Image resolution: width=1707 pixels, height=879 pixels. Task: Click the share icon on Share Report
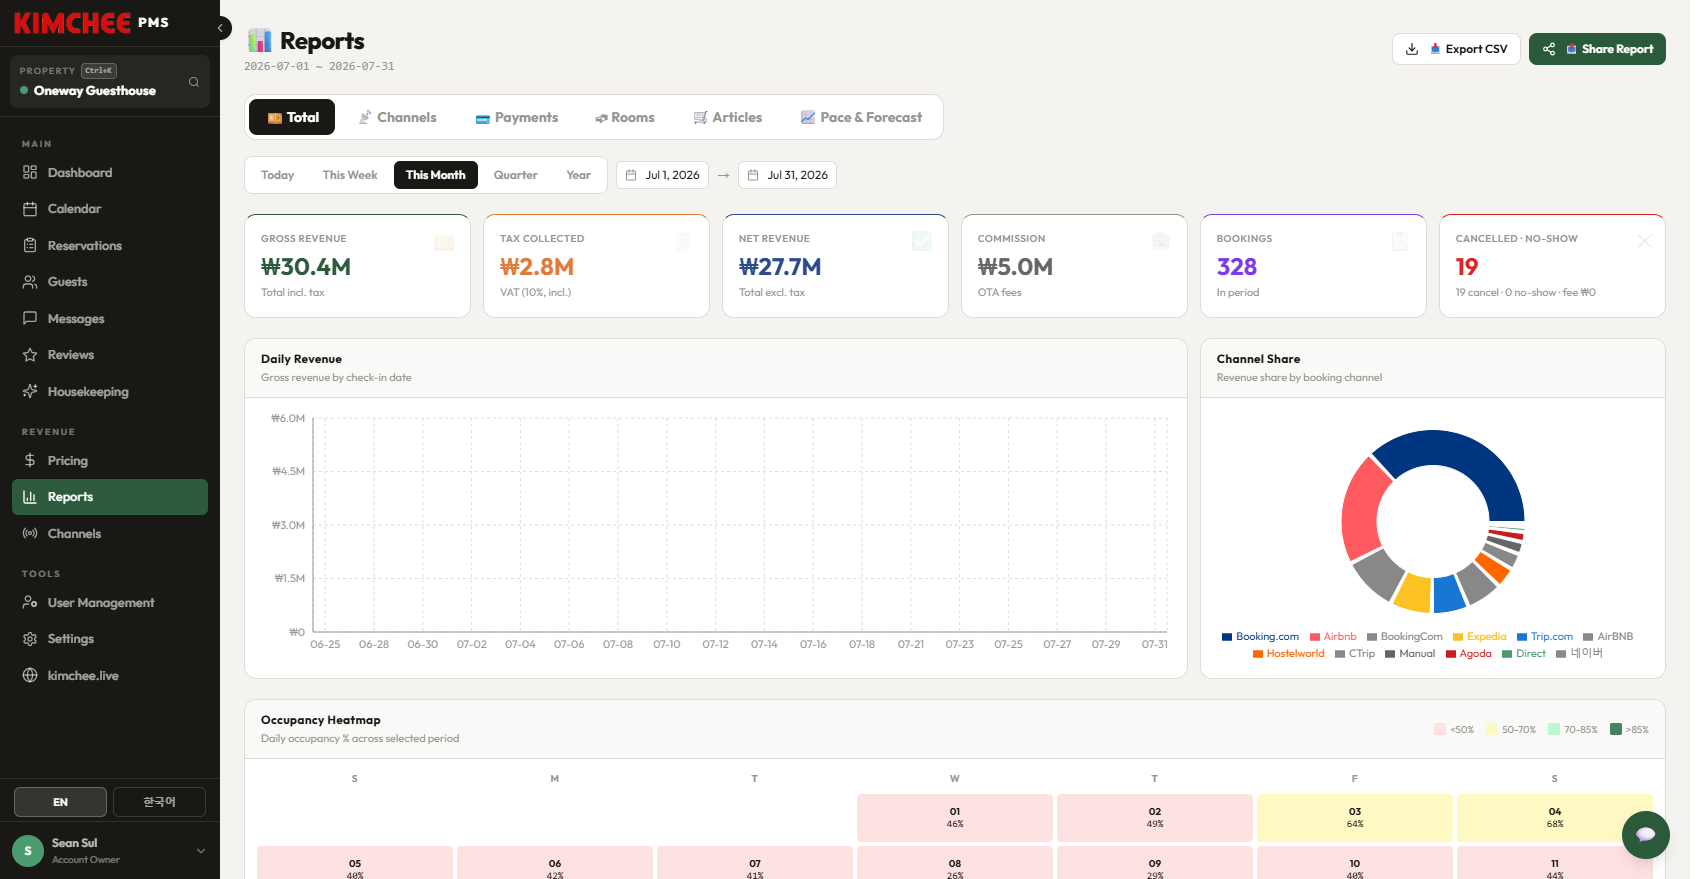1549,49
